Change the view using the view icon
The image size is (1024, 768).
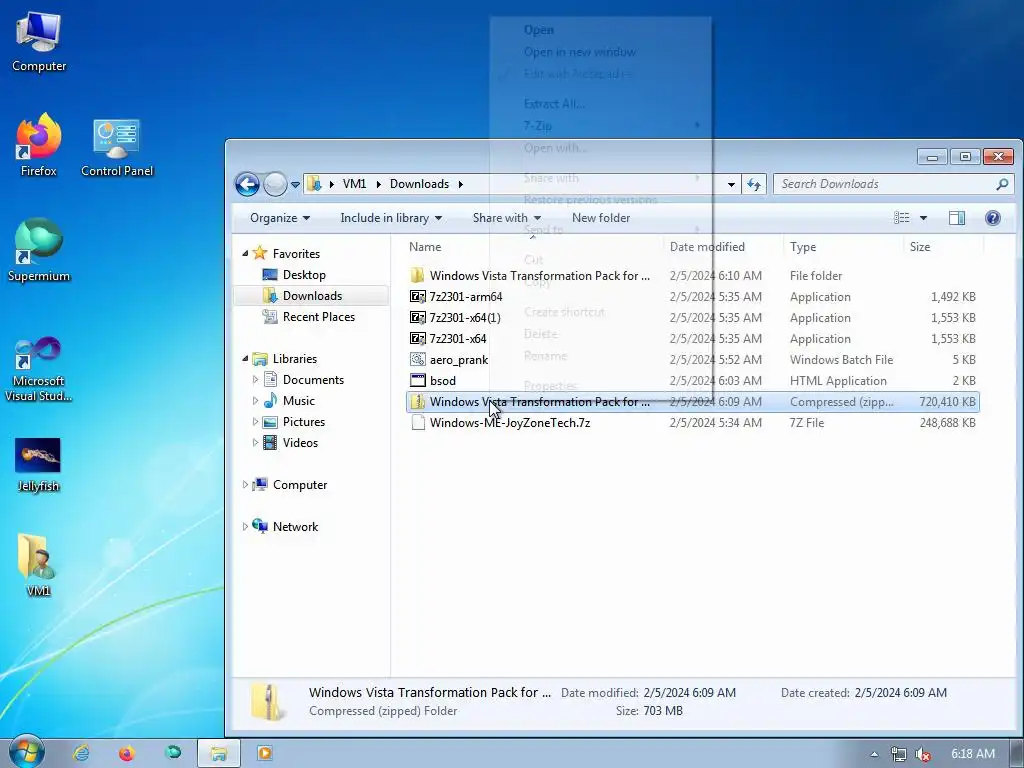[x=901, y=218]
